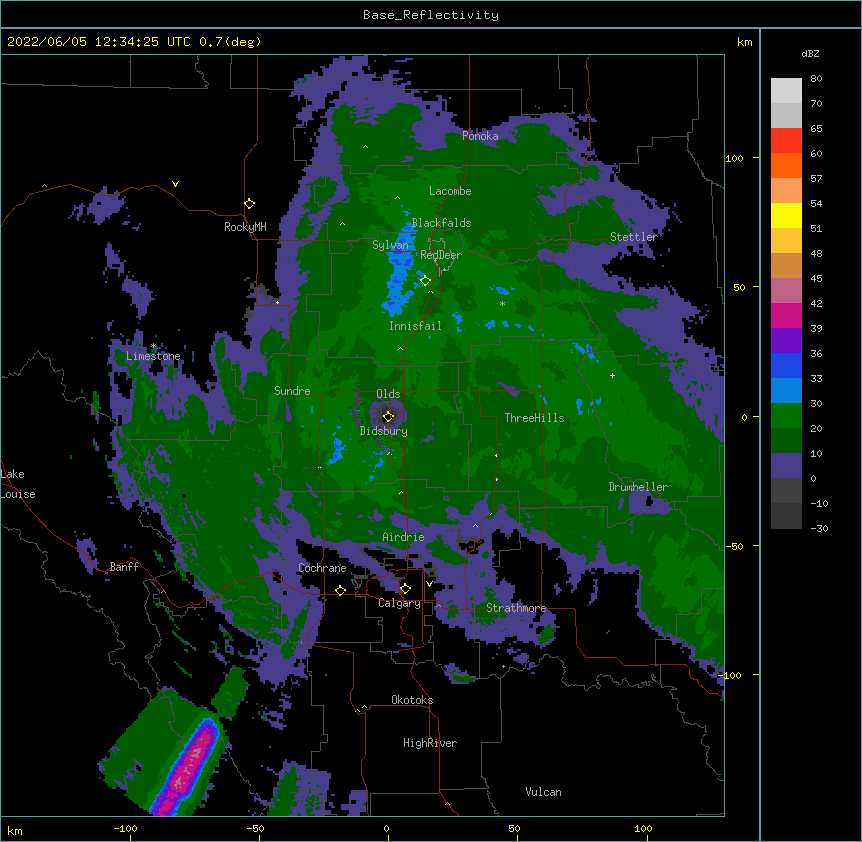Click the Calgary city label
Viewport: 862px width, 842px height.
coord(399,603)
